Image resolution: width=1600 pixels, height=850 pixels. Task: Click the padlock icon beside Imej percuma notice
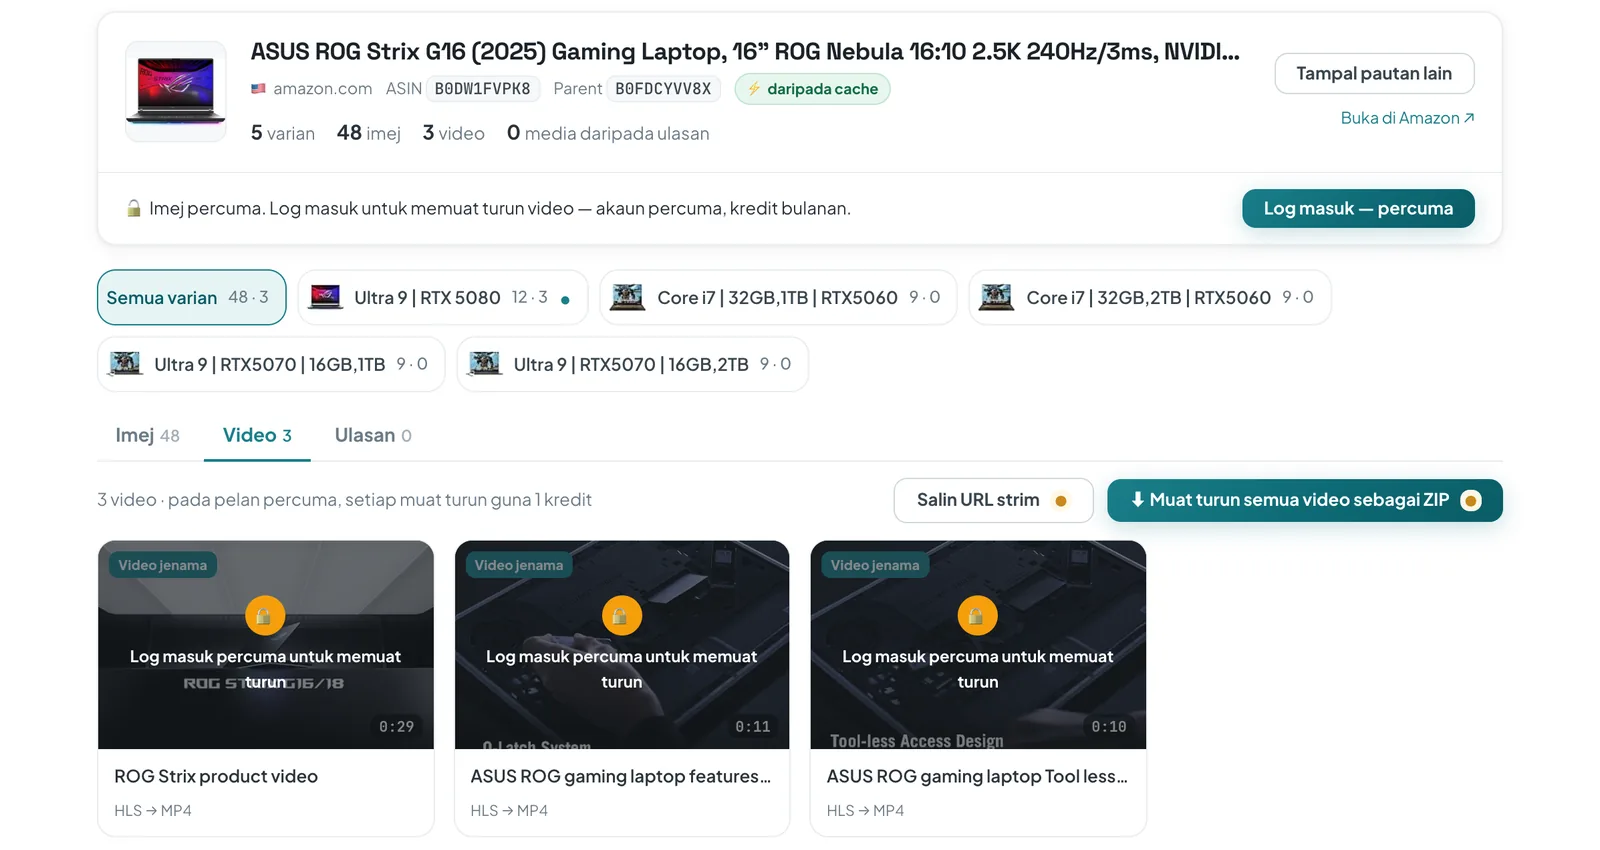click(134, 208)
